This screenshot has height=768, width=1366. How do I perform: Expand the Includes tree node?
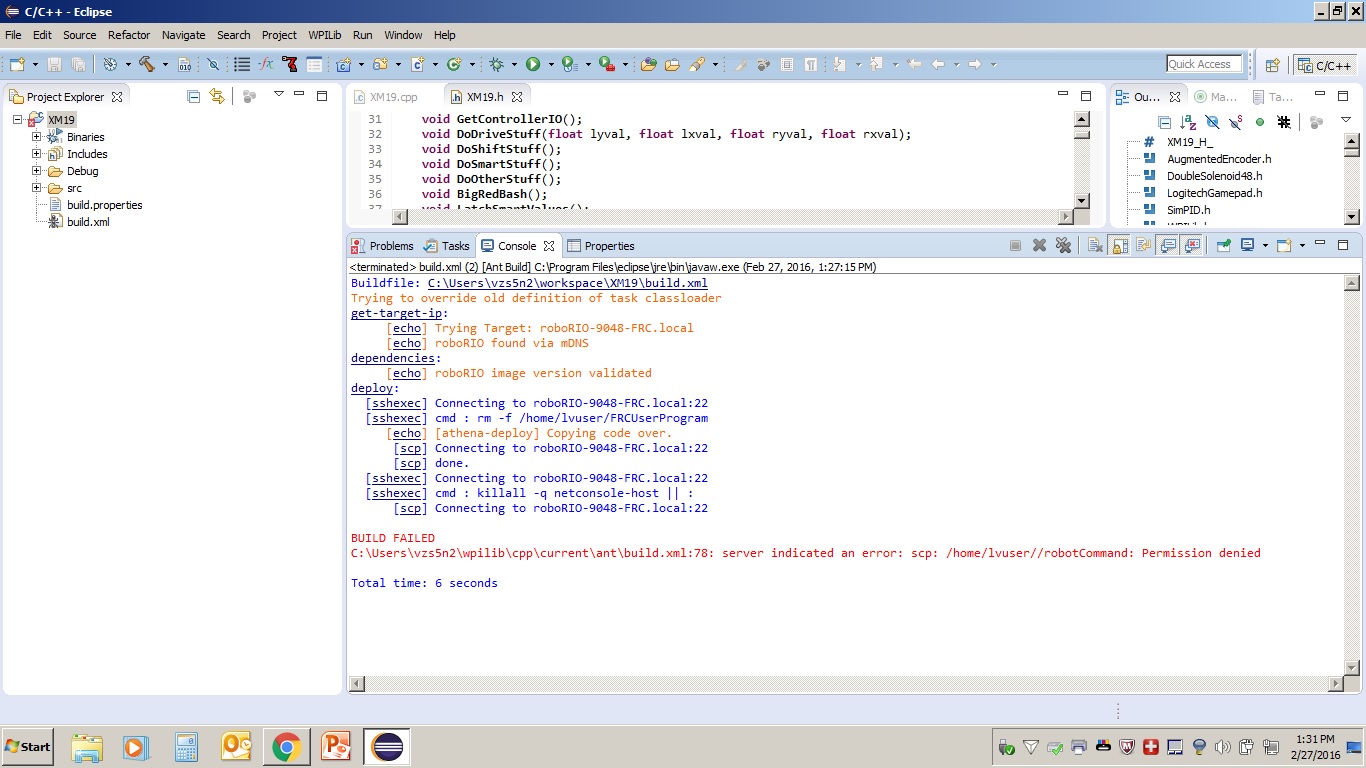pyautogui.click(x=37, y=154)
